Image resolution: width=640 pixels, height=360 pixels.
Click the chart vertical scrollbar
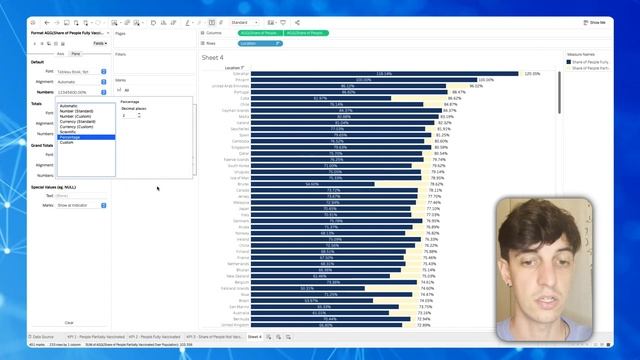pos(559,94)
